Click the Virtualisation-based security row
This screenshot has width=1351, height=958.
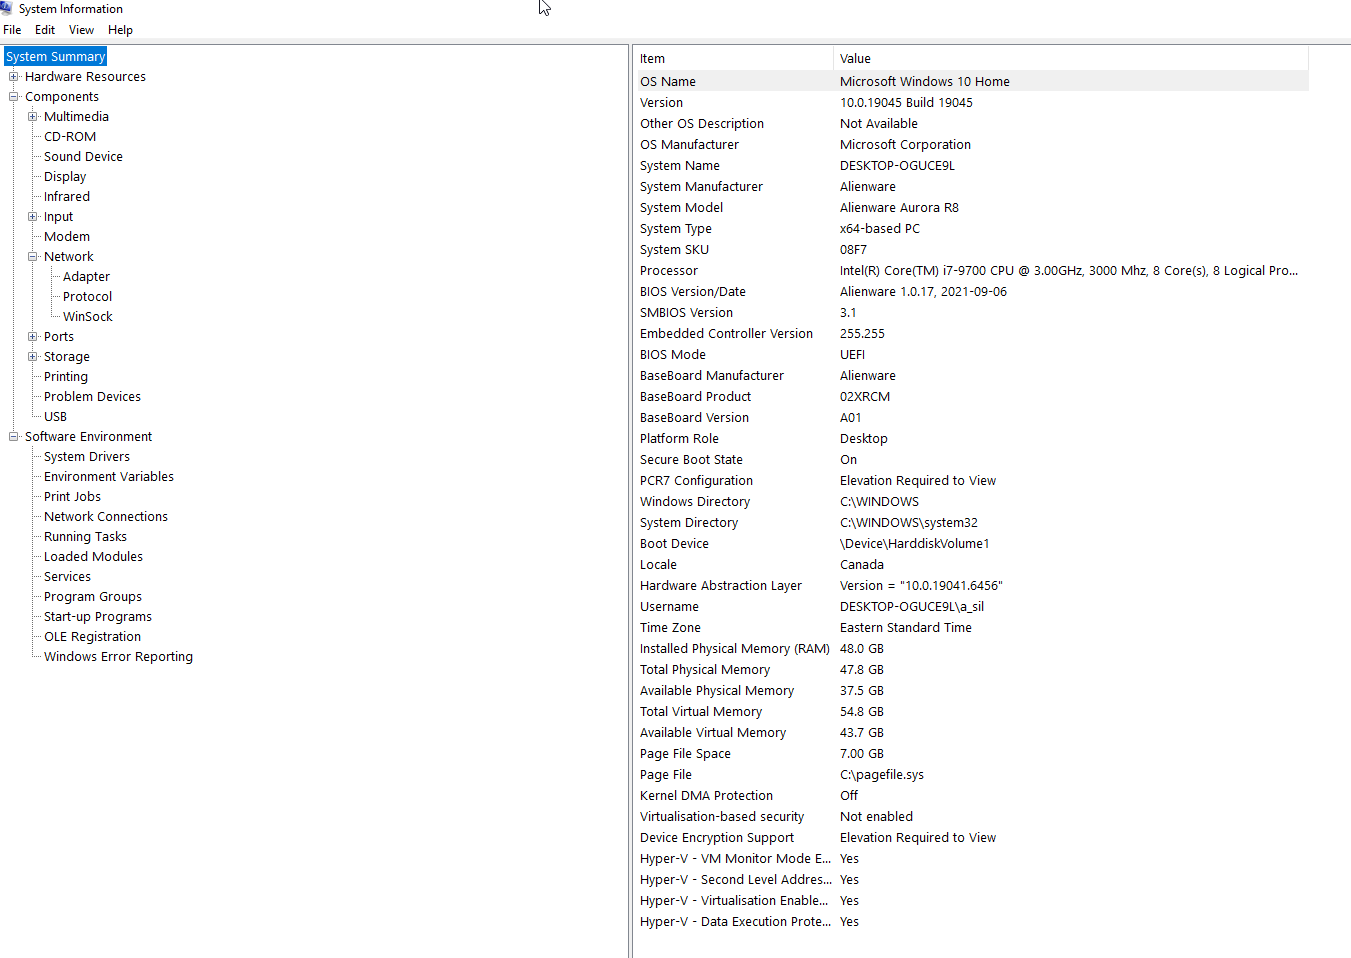971,817
